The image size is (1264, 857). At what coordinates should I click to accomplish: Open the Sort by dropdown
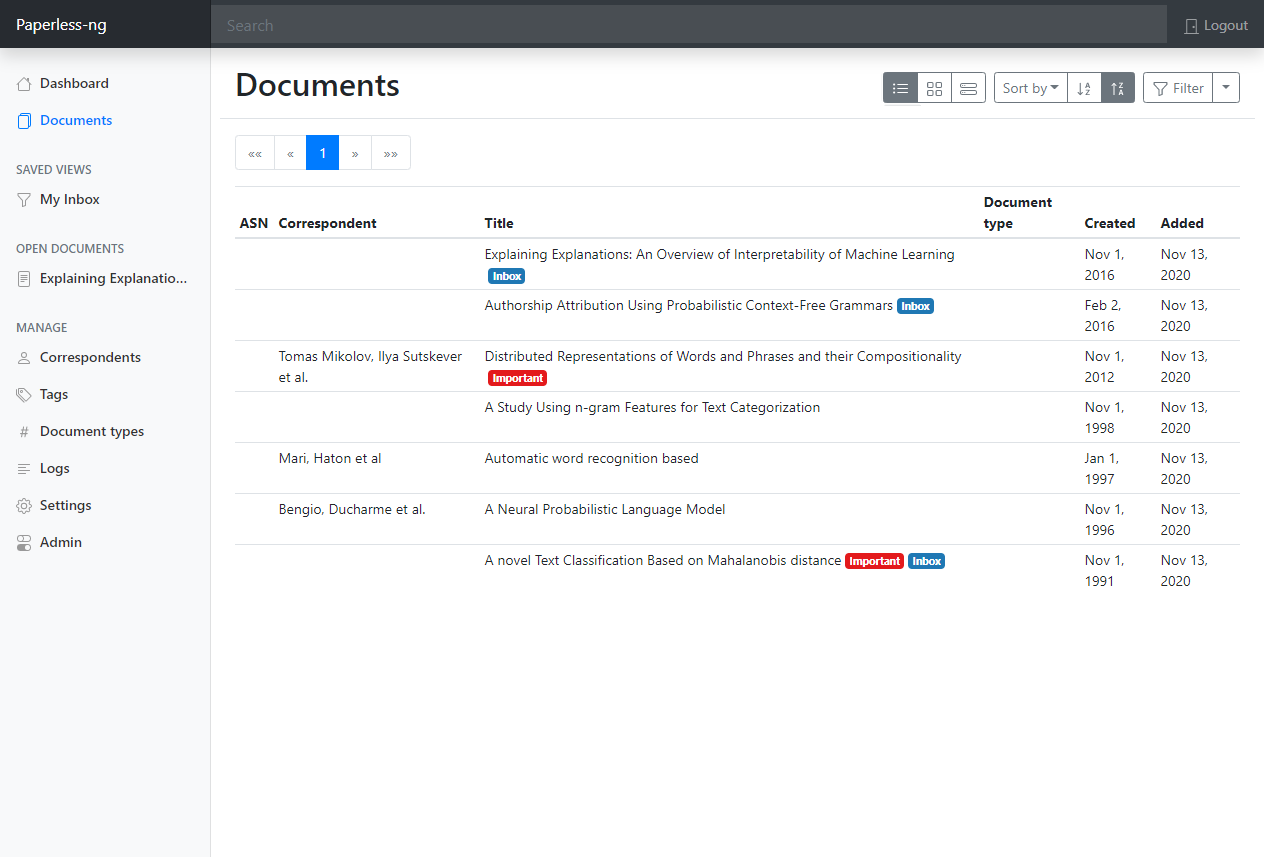[x=1030, y=88]
